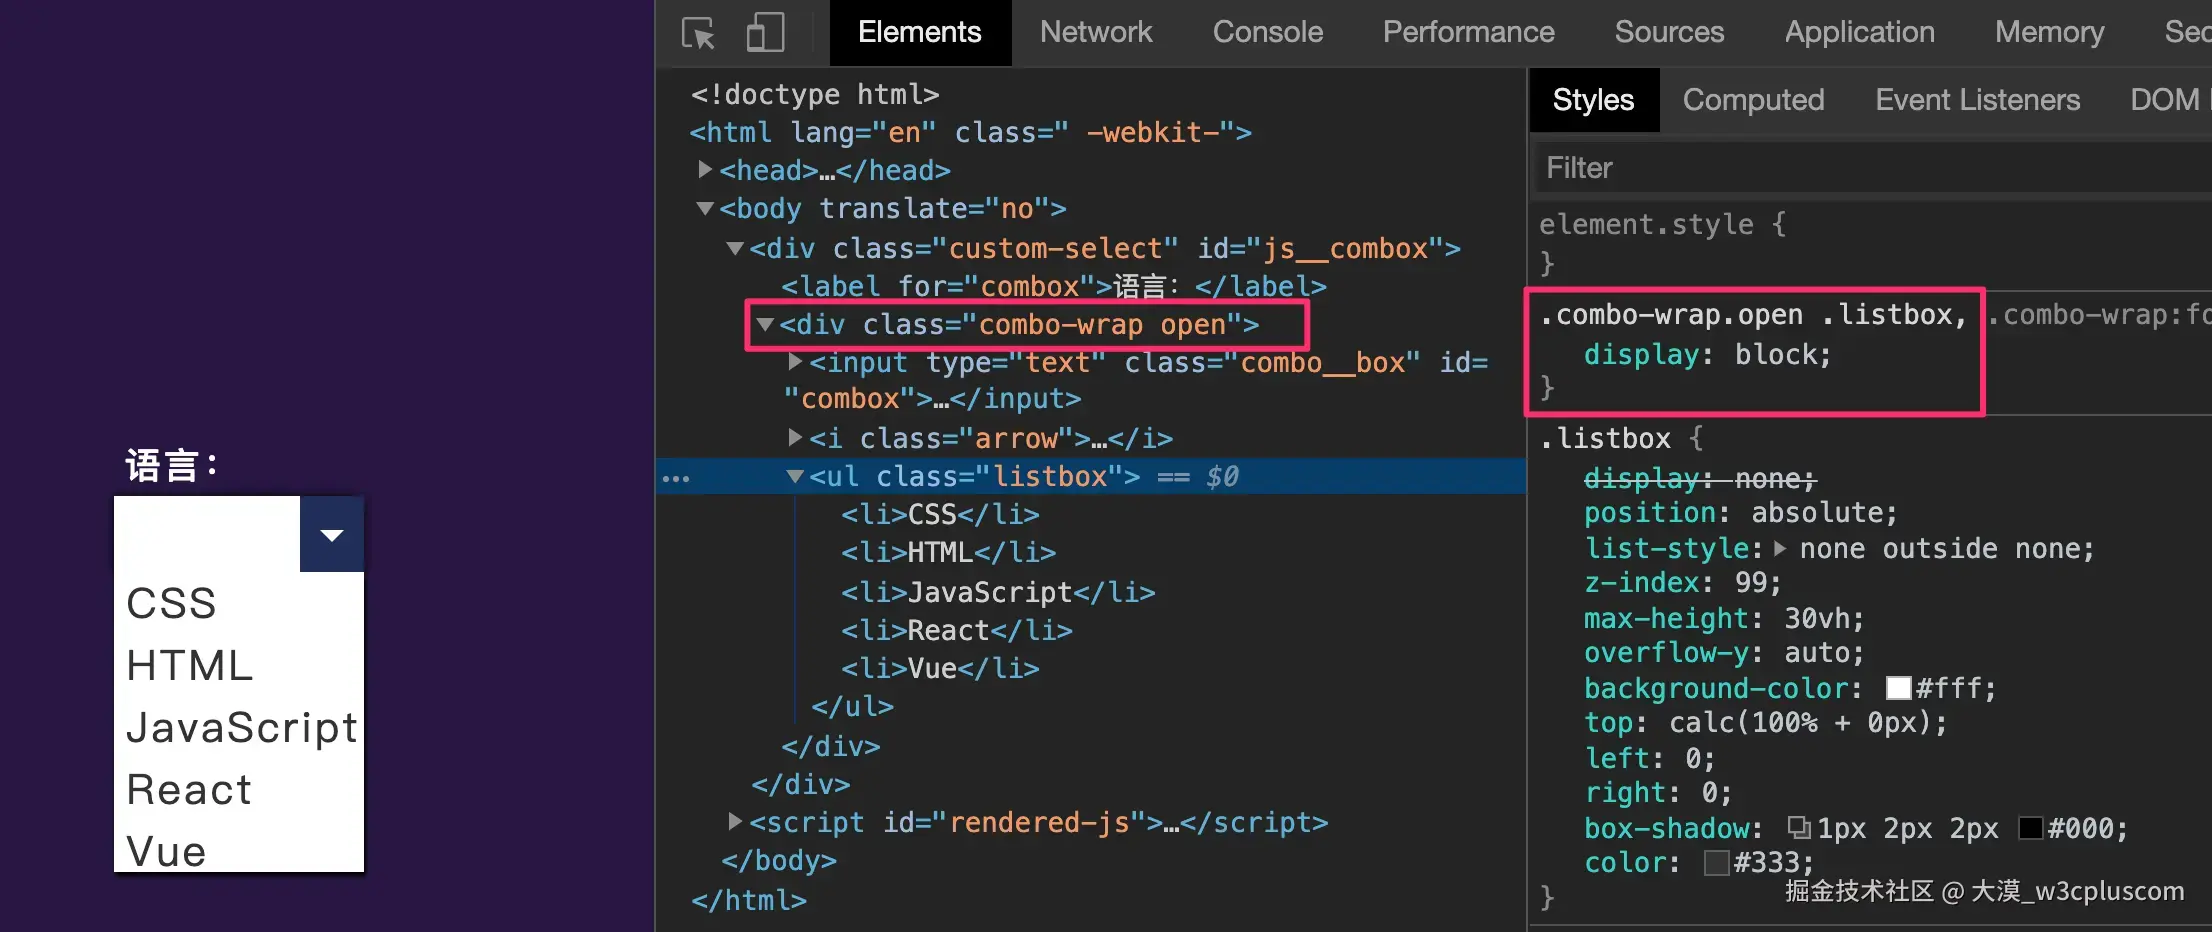Expand the rendered-js script node

[x=735, y=822]
